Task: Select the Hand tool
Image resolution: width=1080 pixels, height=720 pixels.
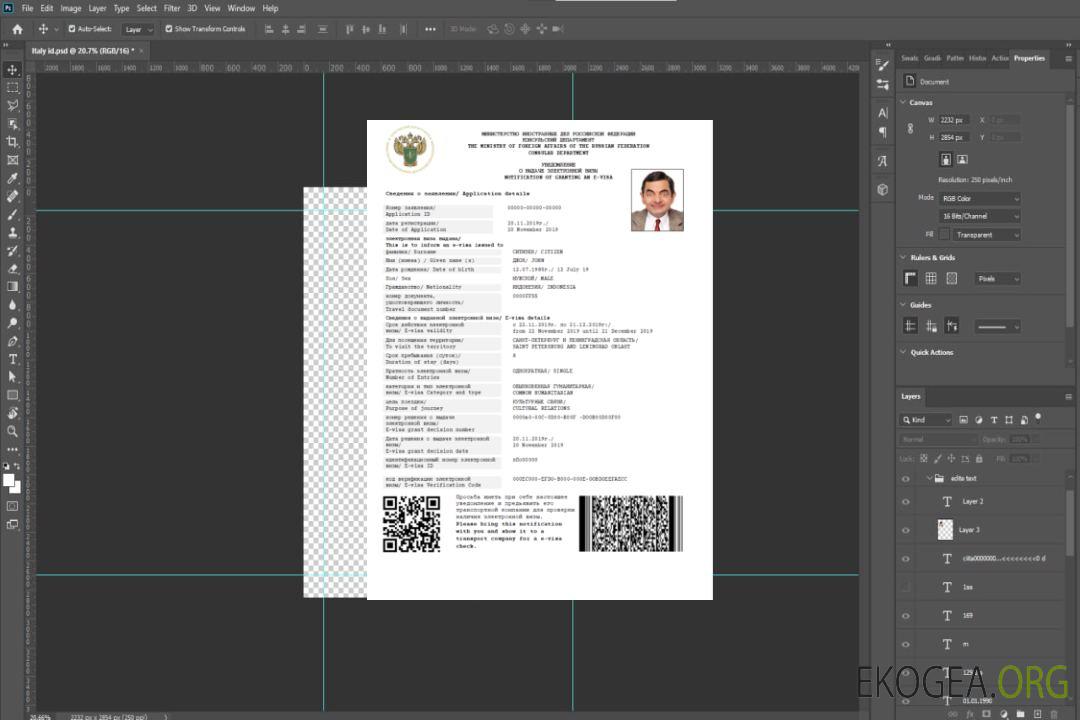Action: click(12, 413)
